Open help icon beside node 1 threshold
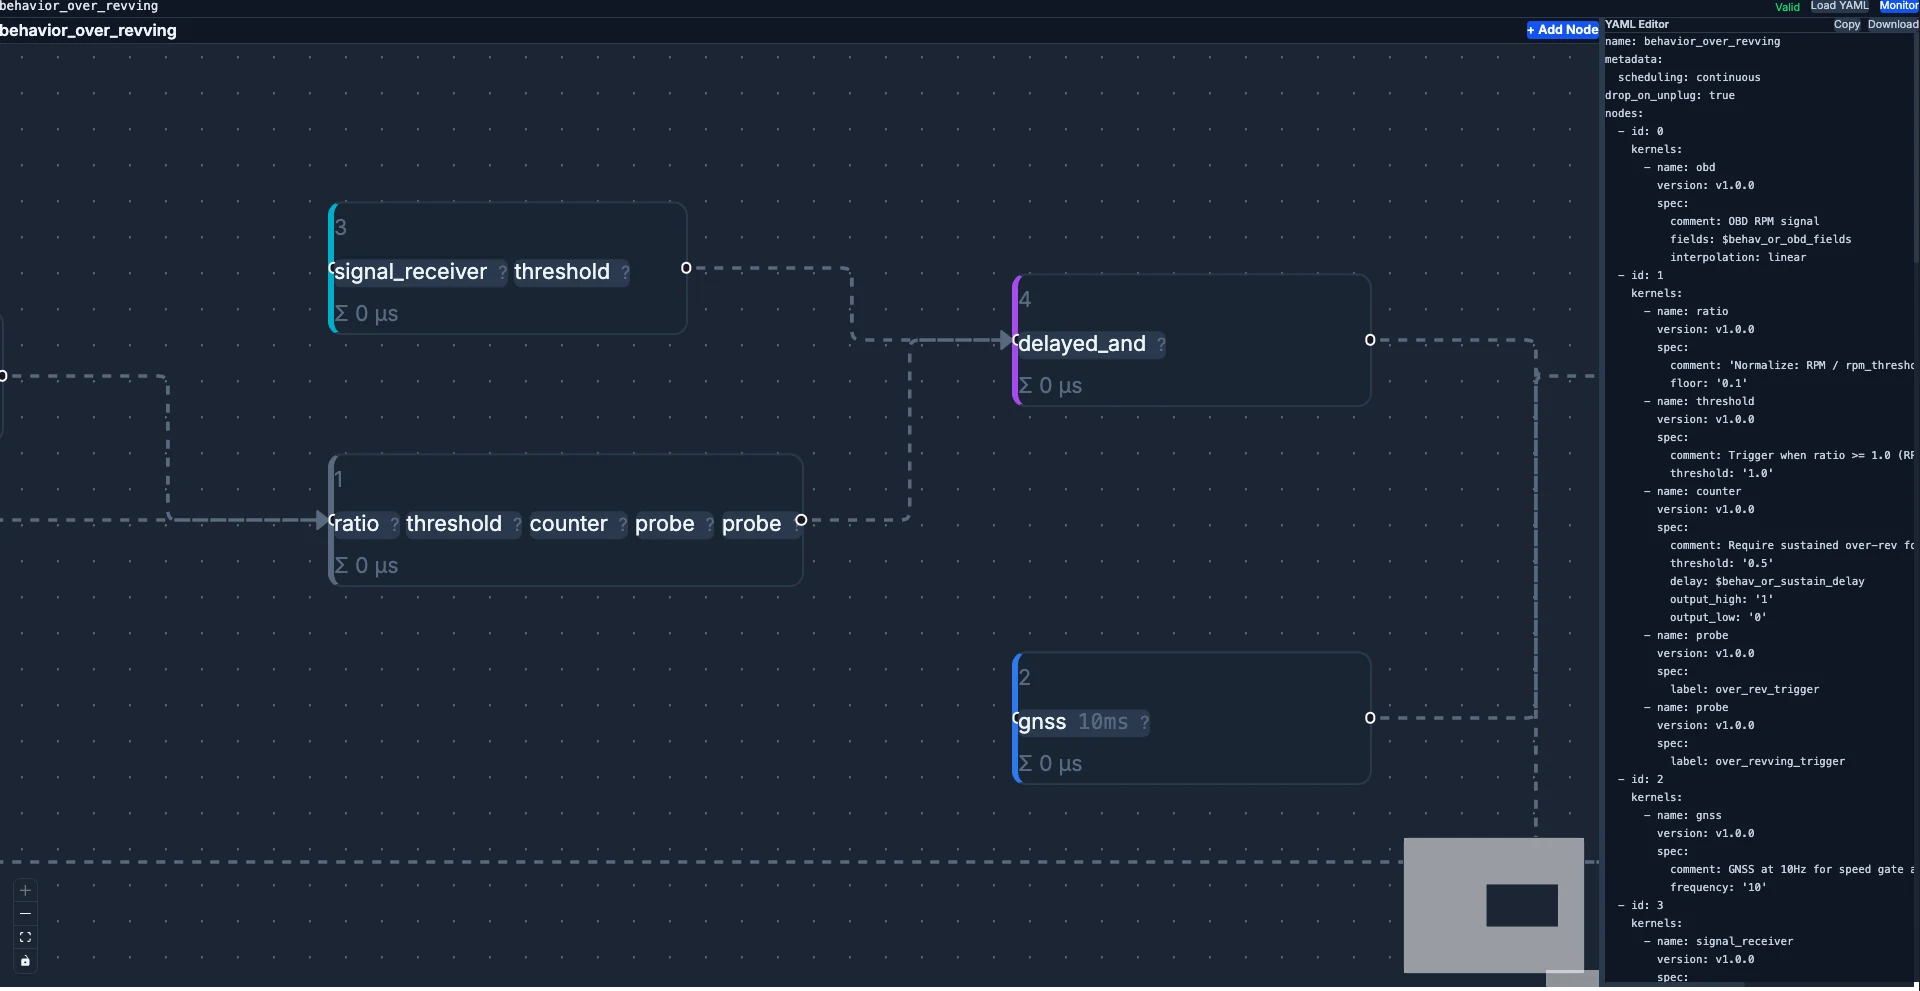Viewport: 1920px width, 991px height. coord(517,524)
